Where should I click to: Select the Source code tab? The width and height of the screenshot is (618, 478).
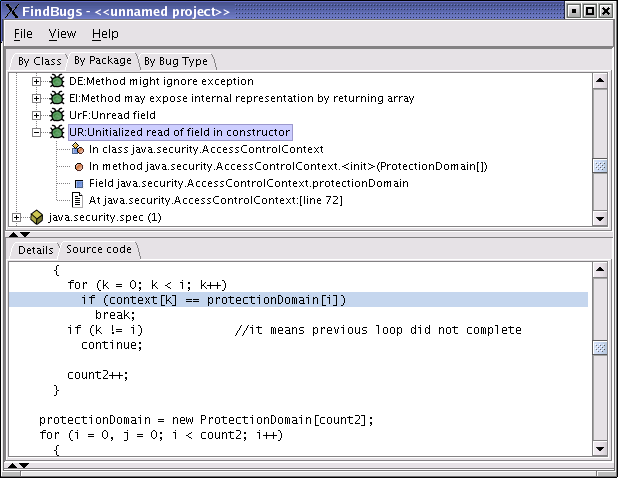[x=99, y=249]
